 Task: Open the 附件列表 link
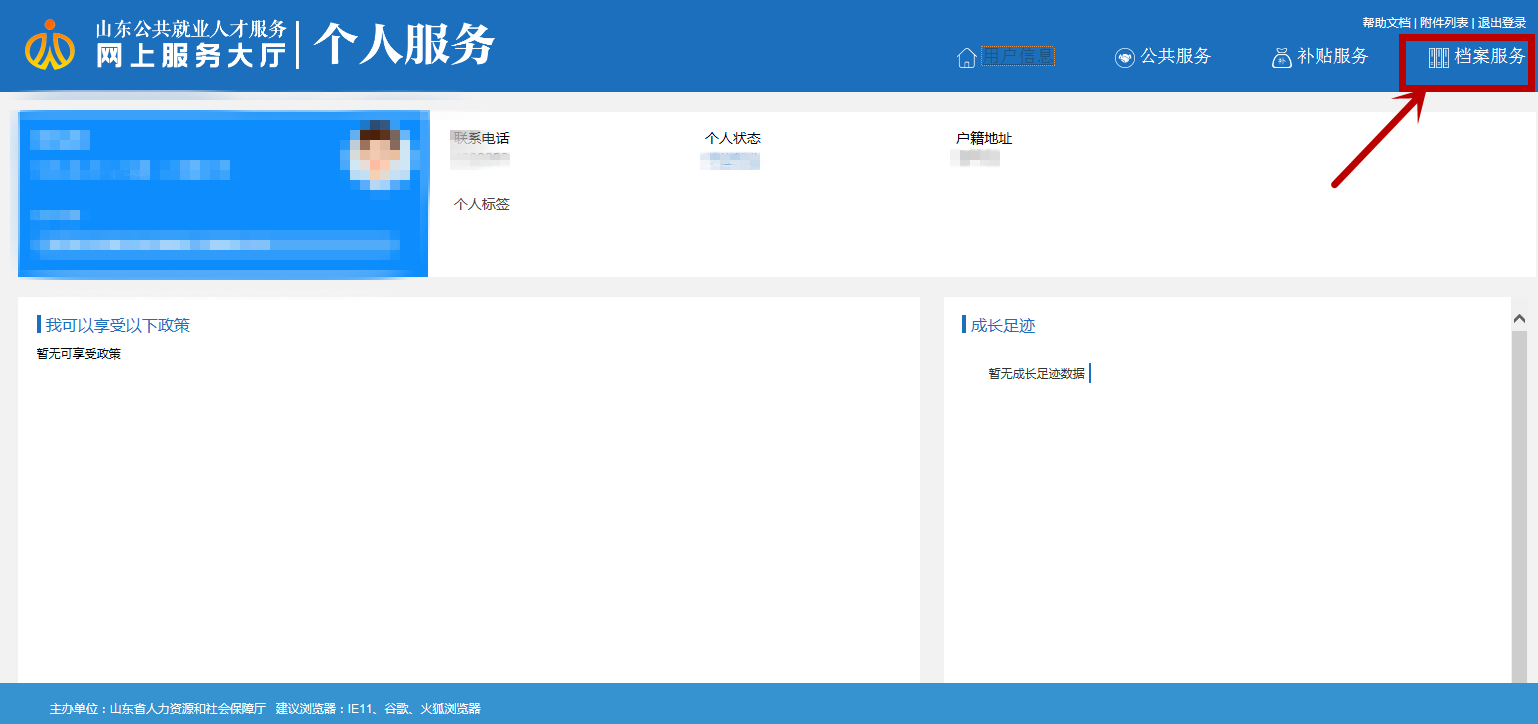1444,23
